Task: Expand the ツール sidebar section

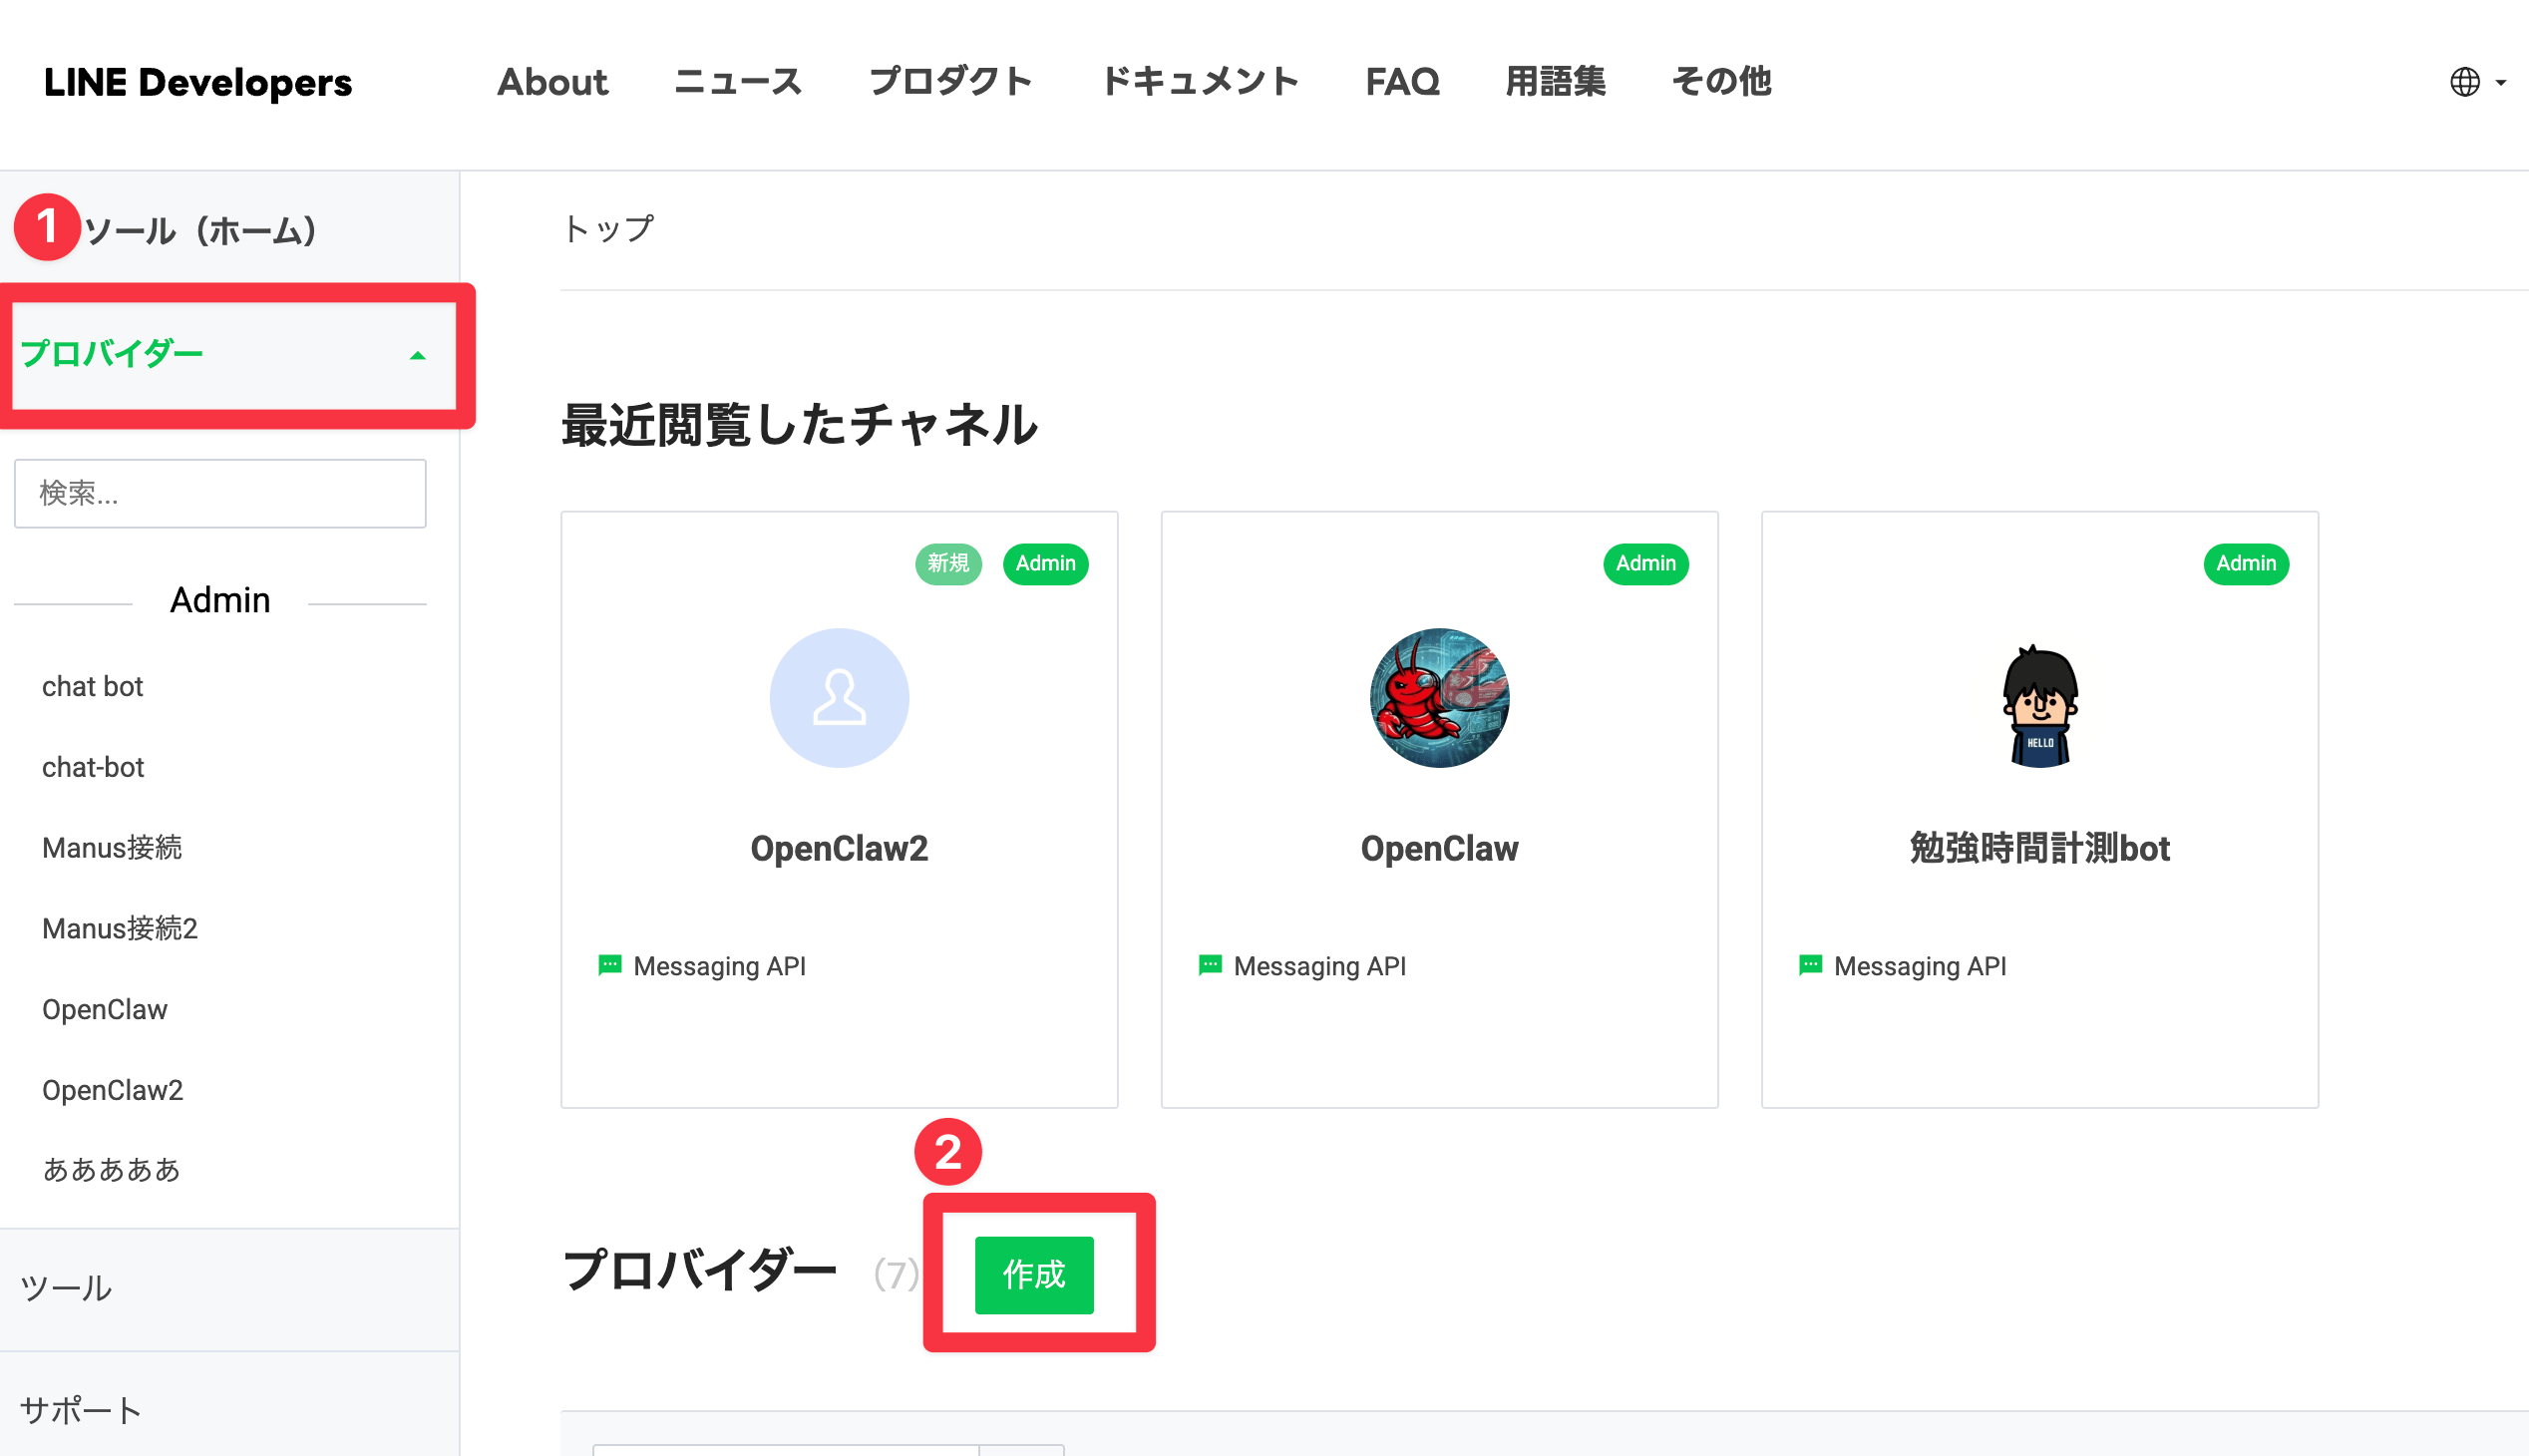Action: pos(66,1288)
